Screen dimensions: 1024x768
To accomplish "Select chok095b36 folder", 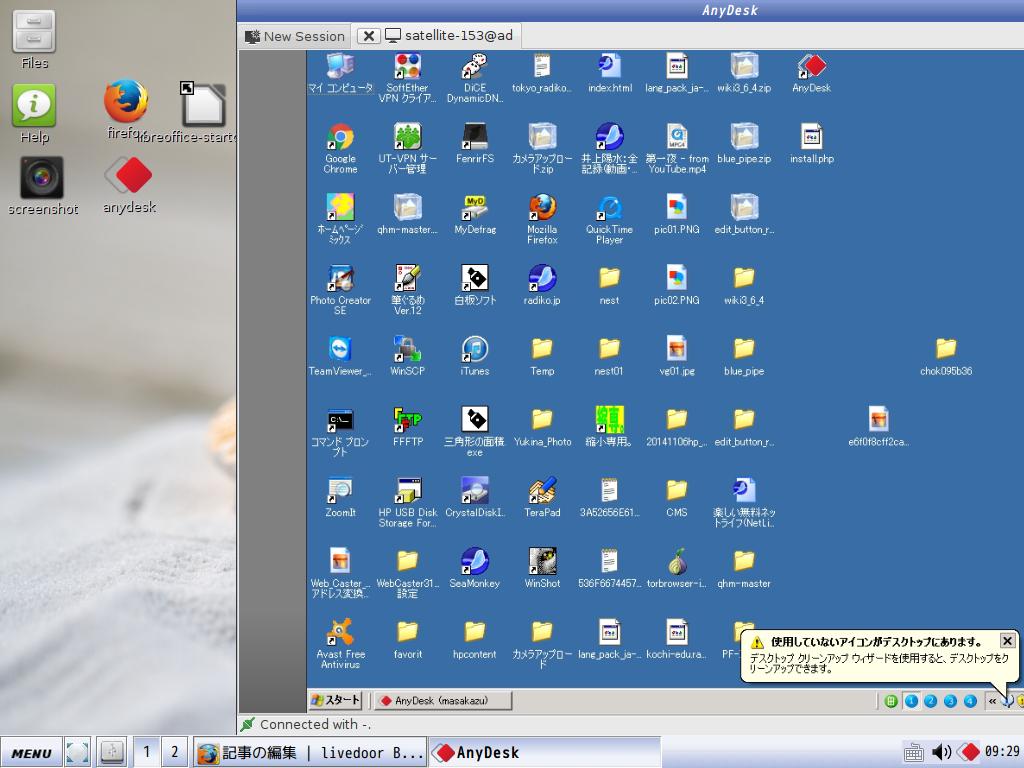I will (946, 356).
